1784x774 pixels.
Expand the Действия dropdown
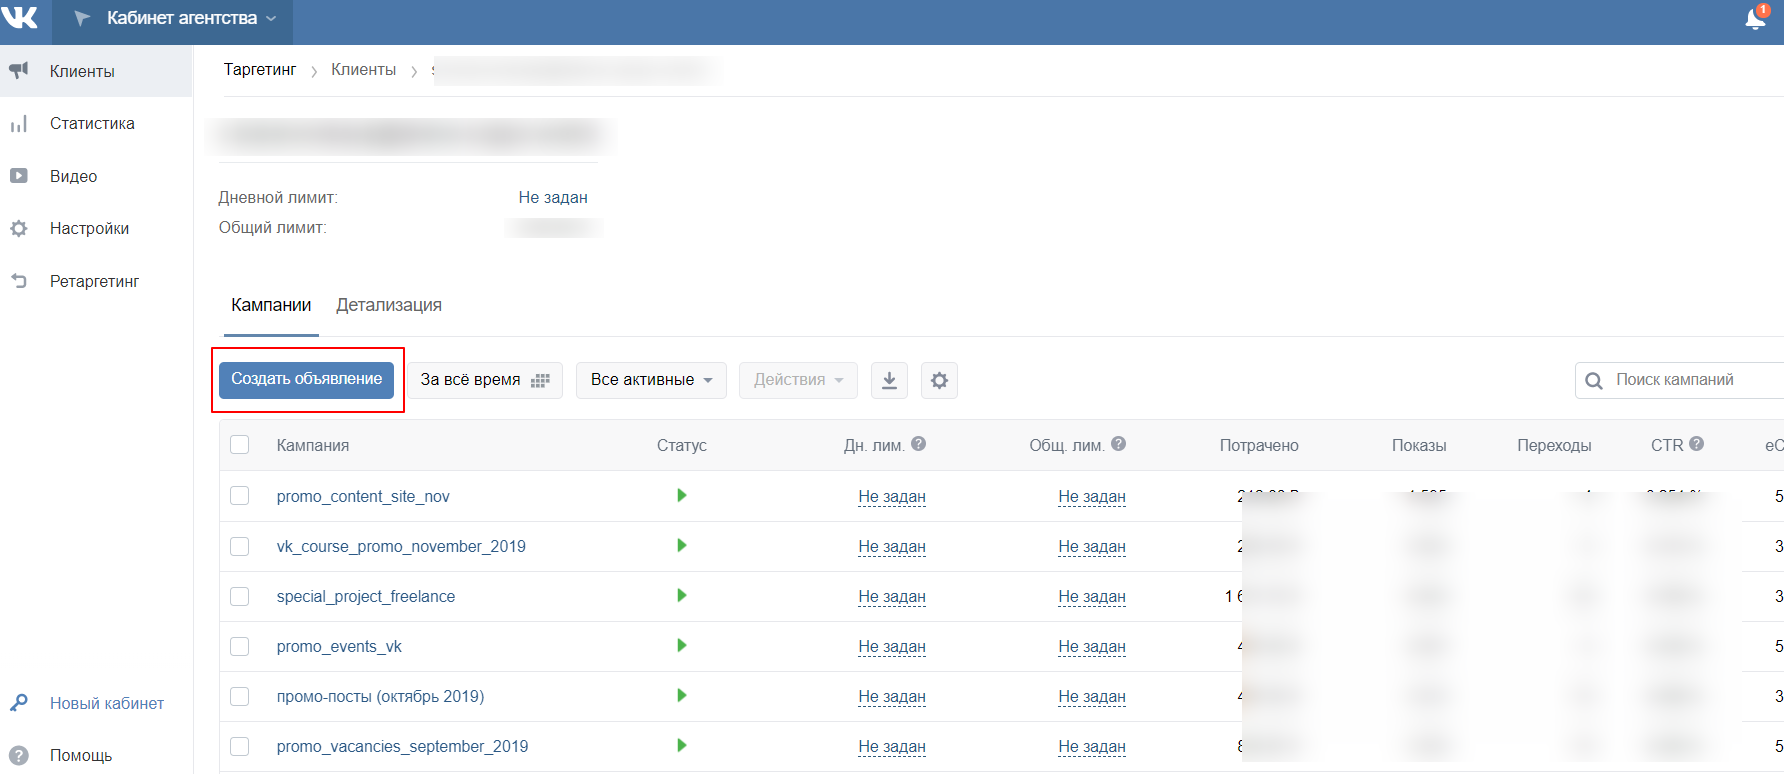(798, 380)
